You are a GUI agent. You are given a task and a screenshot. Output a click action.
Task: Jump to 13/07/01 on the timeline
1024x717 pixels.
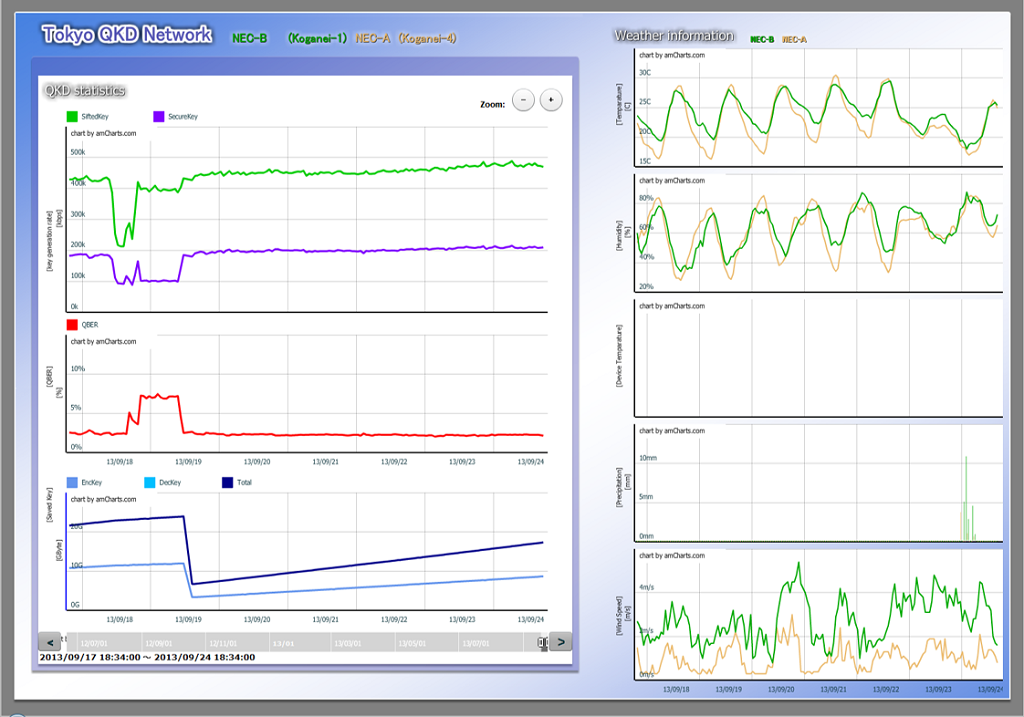[x=476, y=644]
